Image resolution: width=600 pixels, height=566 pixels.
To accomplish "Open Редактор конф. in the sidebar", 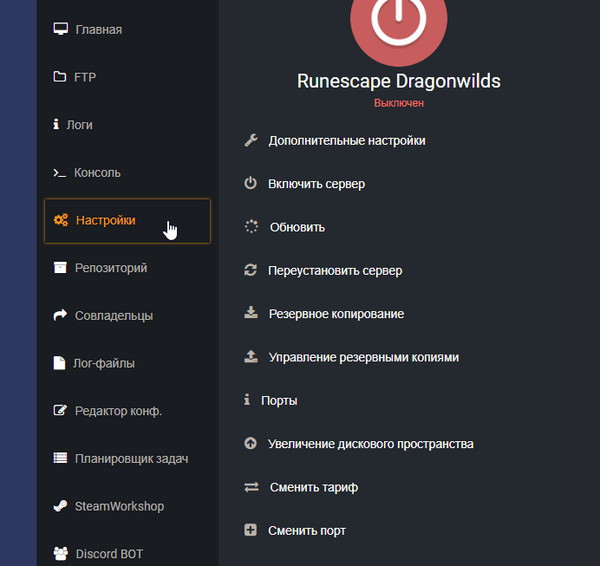I will tap(118, 411).
